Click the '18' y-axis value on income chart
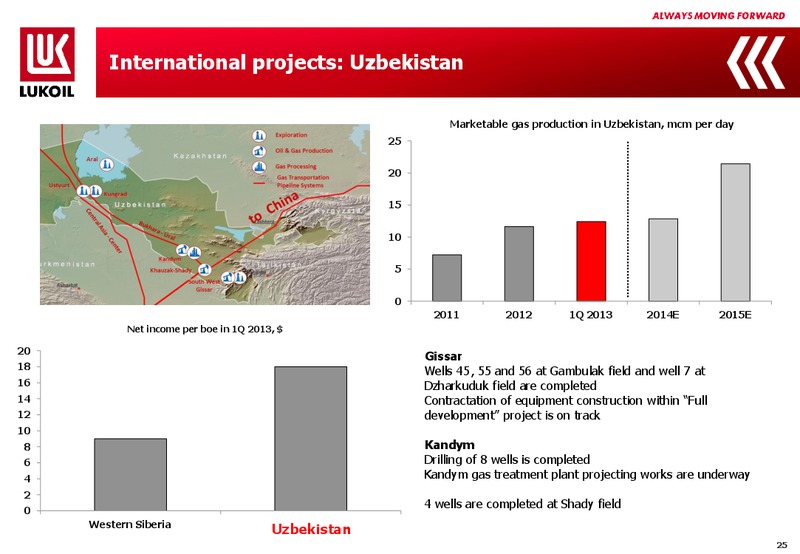Image resolution: width=800 pixels, height=554 pixels. pyautogui.click(x=24, y=367)
